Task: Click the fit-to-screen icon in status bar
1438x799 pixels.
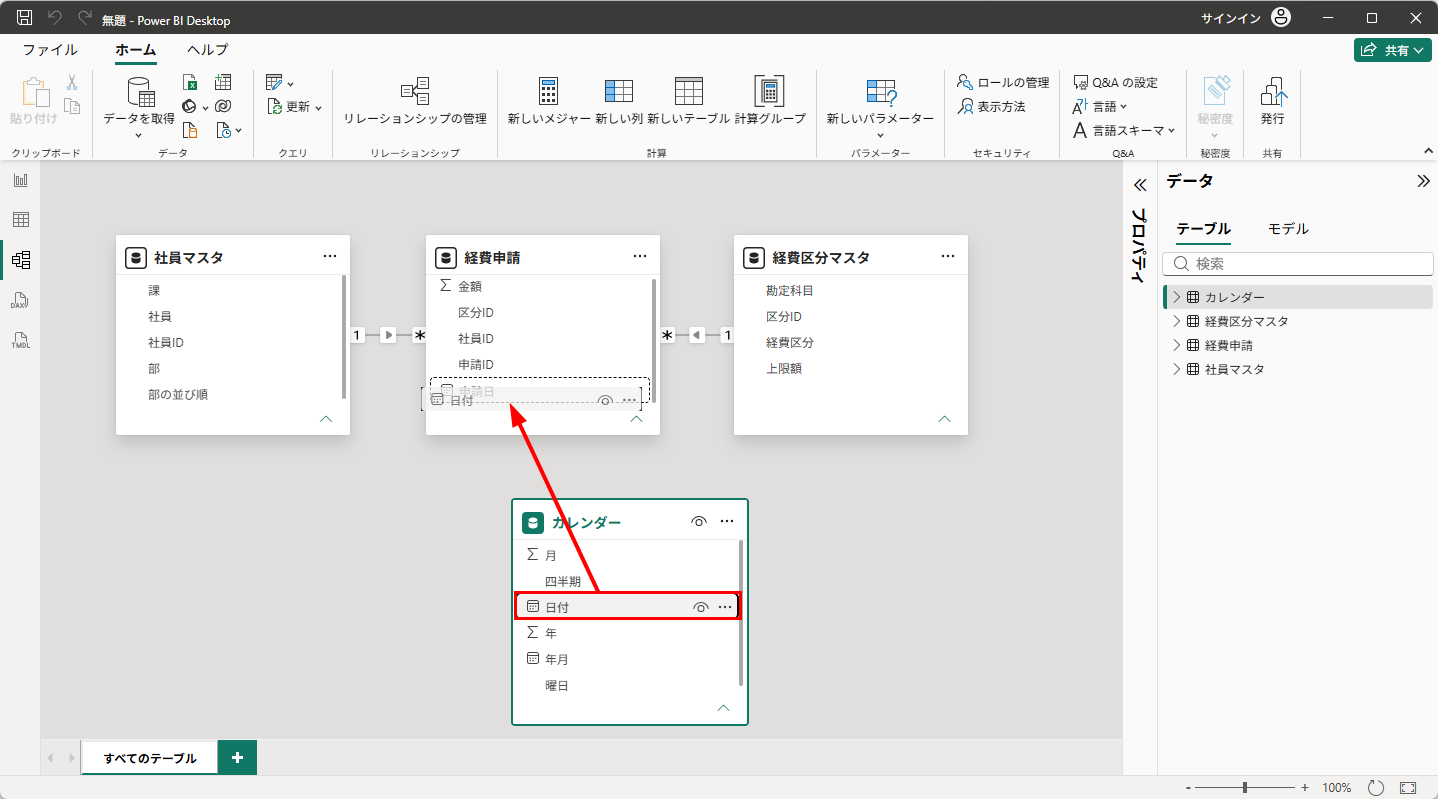Action: [x=1408, y=788]
